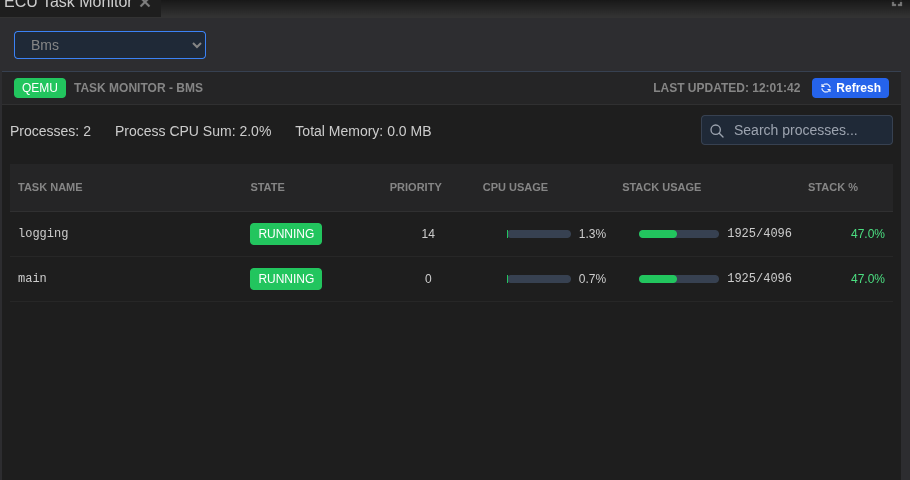Click the search magnifier icon
910x480 pixels.
point(717,131)
